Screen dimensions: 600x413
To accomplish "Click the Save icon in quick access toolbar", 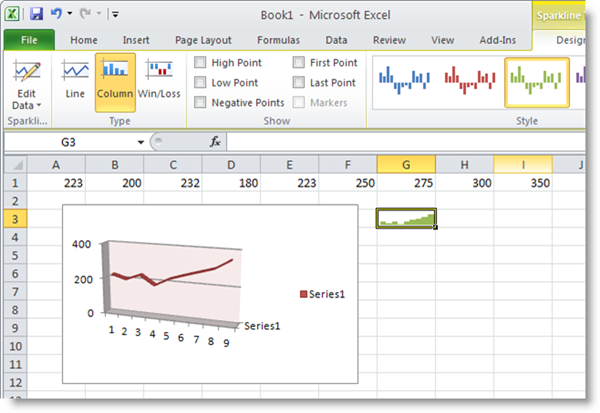I will pos(36,14).
